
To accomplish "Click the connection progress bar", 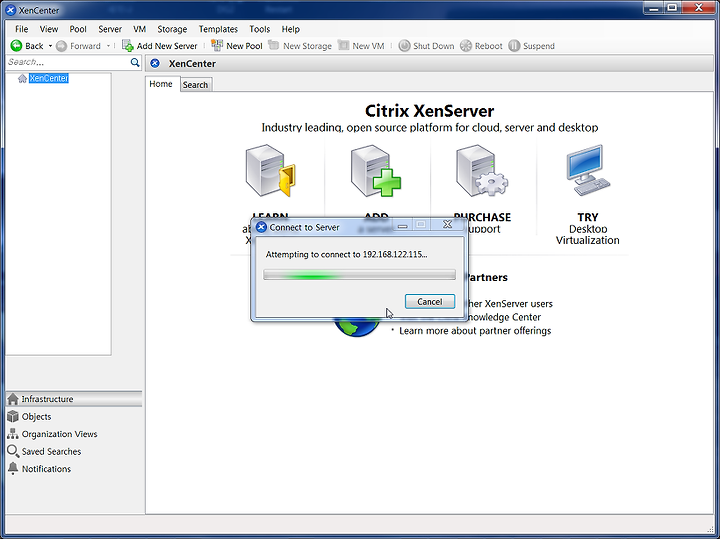I will pos(360,275).
